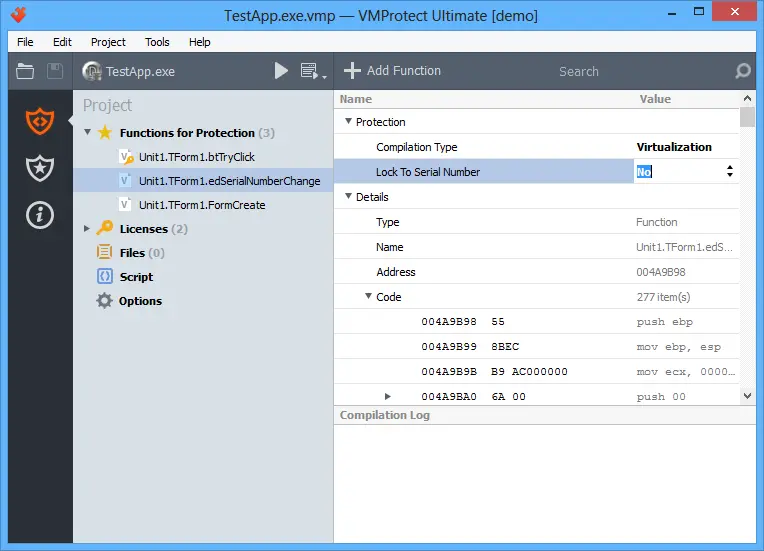Image resolution: width=764 pixels, height=551 pixels.
Task: Click the Add Function plus icon
Action: [x=352, y=71]
